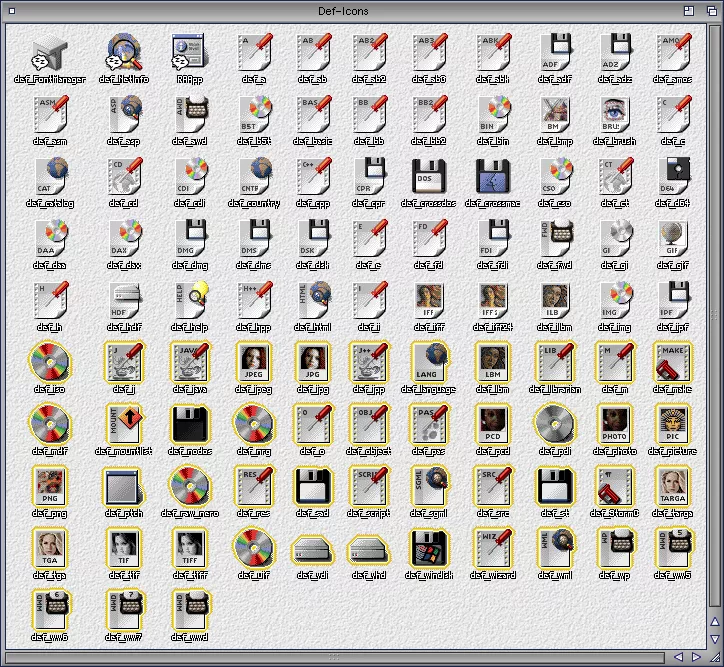This screenshot has width=724, height=667.
Task: Pick the def_wizard icon
Action: [x=491, y=548]
